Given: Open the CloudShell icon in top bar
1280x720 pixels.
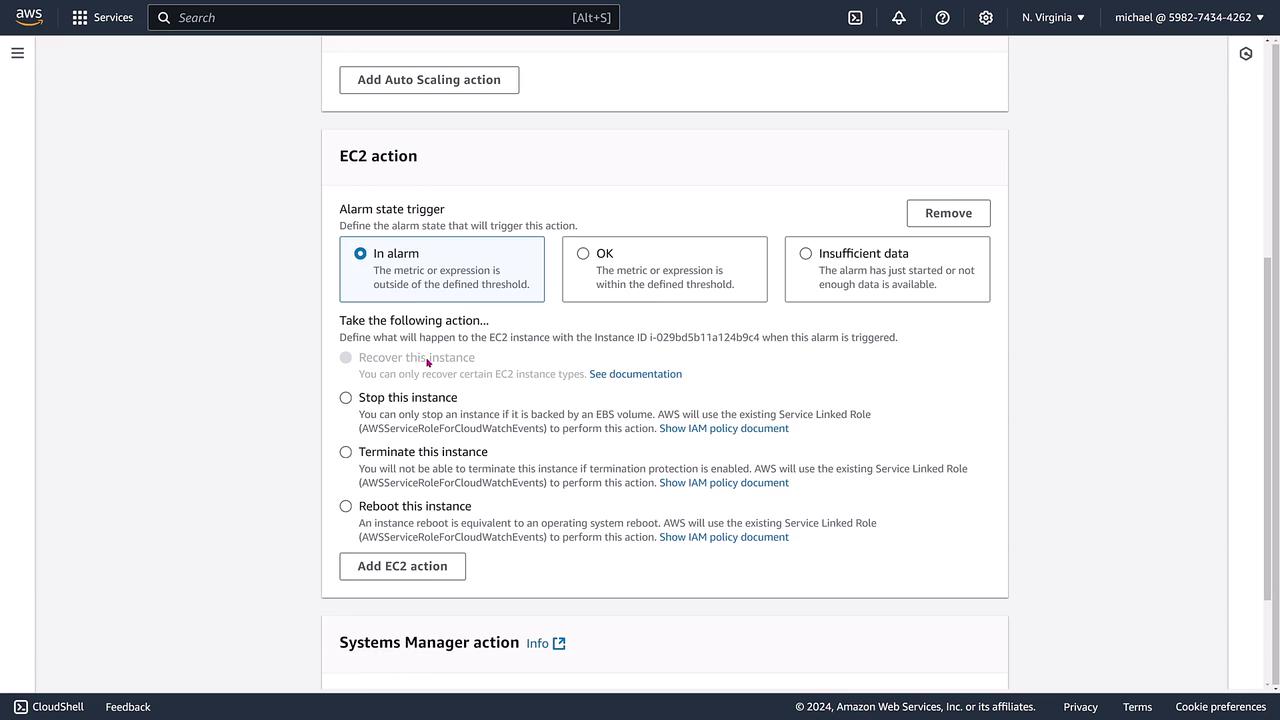Looking at the screenshot, I should [x=855, y=17].
